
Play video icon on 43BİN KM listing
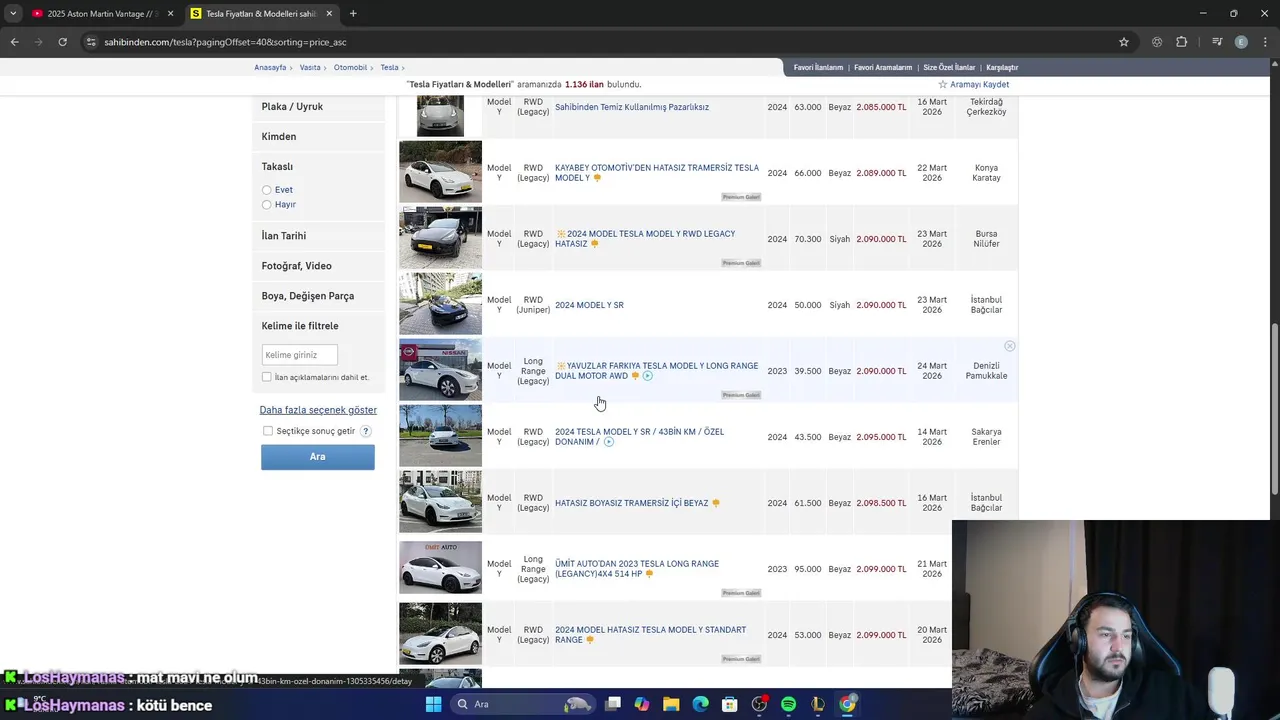609,442
